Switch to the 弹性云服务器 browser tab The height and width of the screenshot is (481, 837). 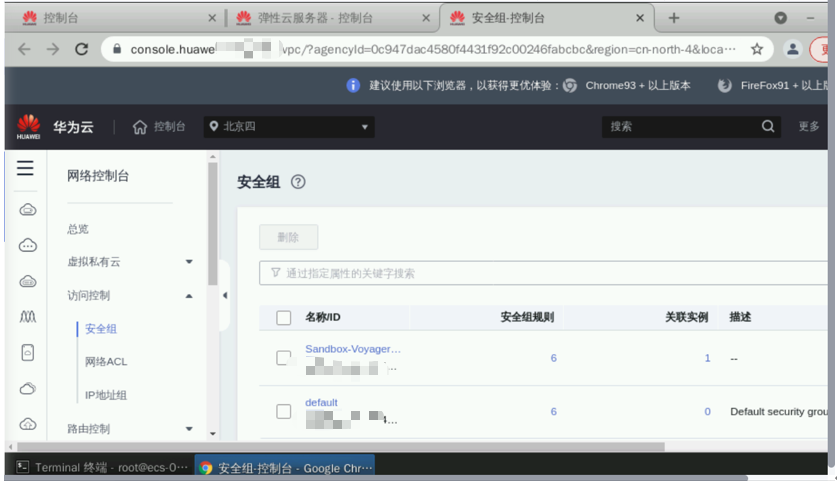[328, 18]
